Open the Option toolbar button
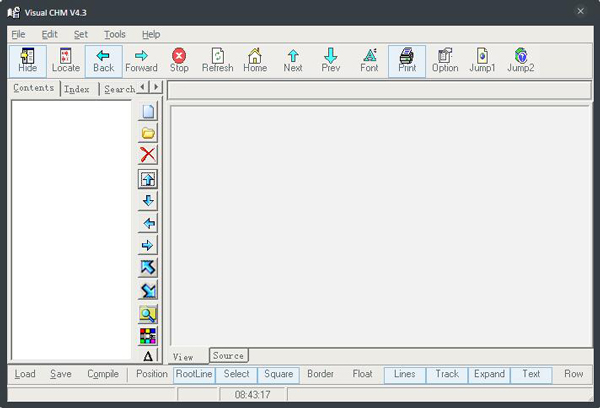This screenshot has height=408, width=600. (x=445, y=61)
